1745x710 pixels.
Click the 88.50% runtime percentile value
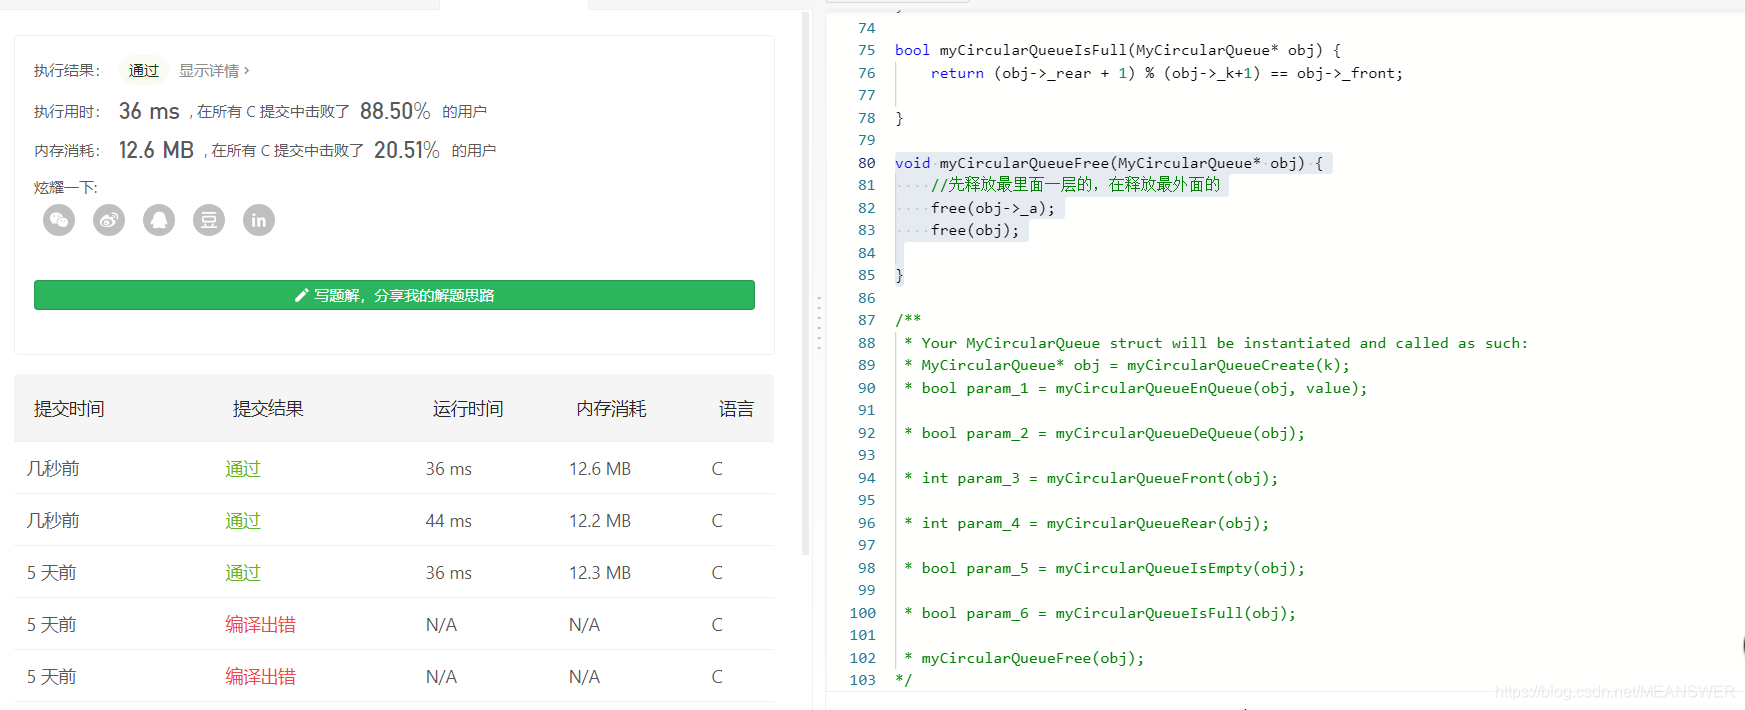tap(395, 111)
